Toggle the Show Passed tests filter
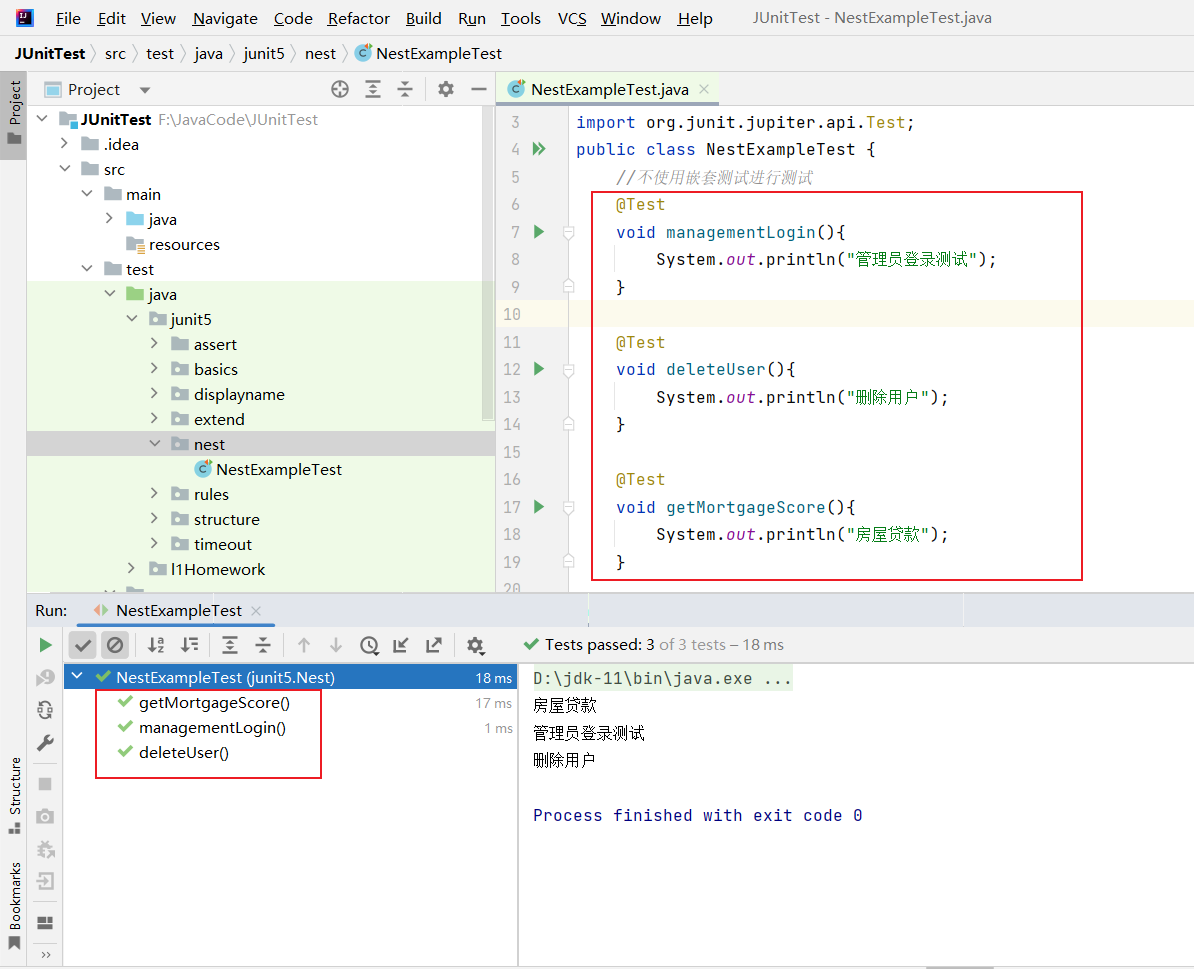The width and height of the screenshot is (1194, 969). click(83, 645)
